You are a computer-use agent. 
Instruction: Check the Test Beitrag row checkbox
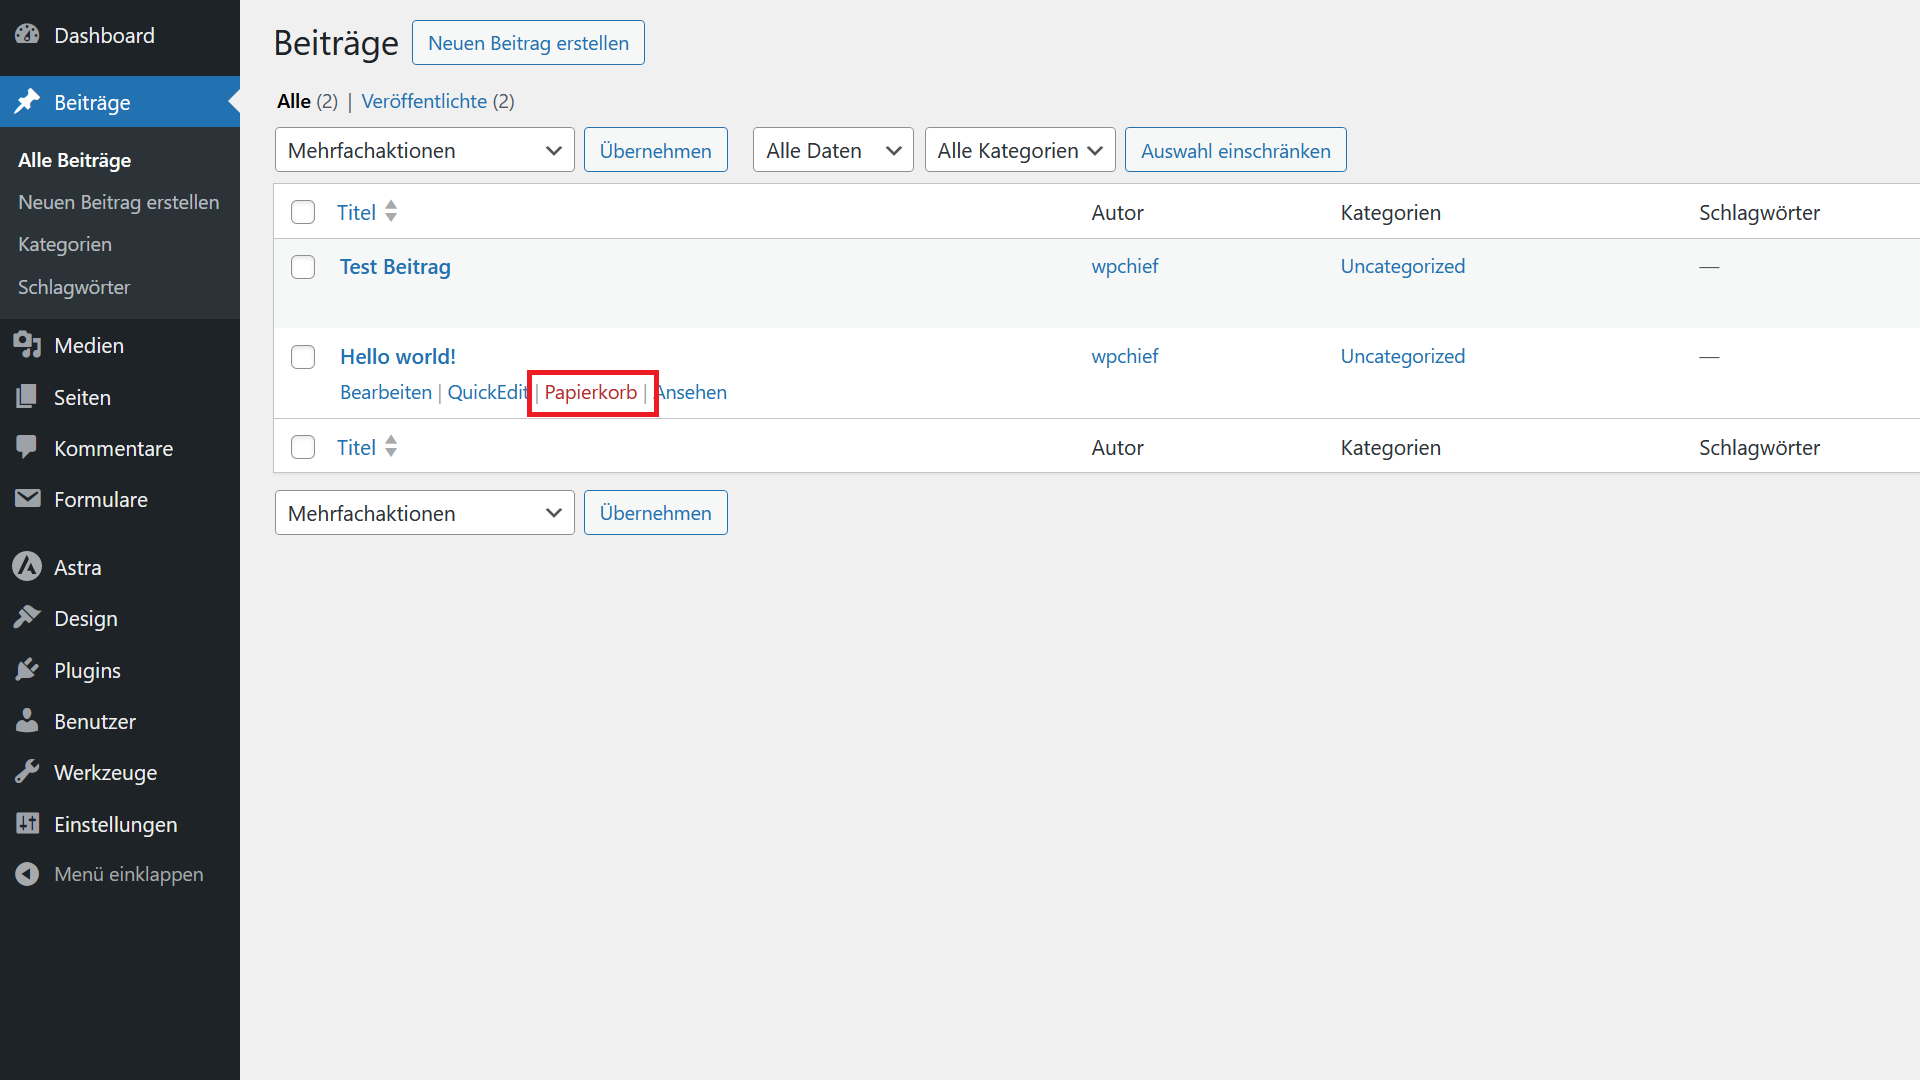pos(303,267)
